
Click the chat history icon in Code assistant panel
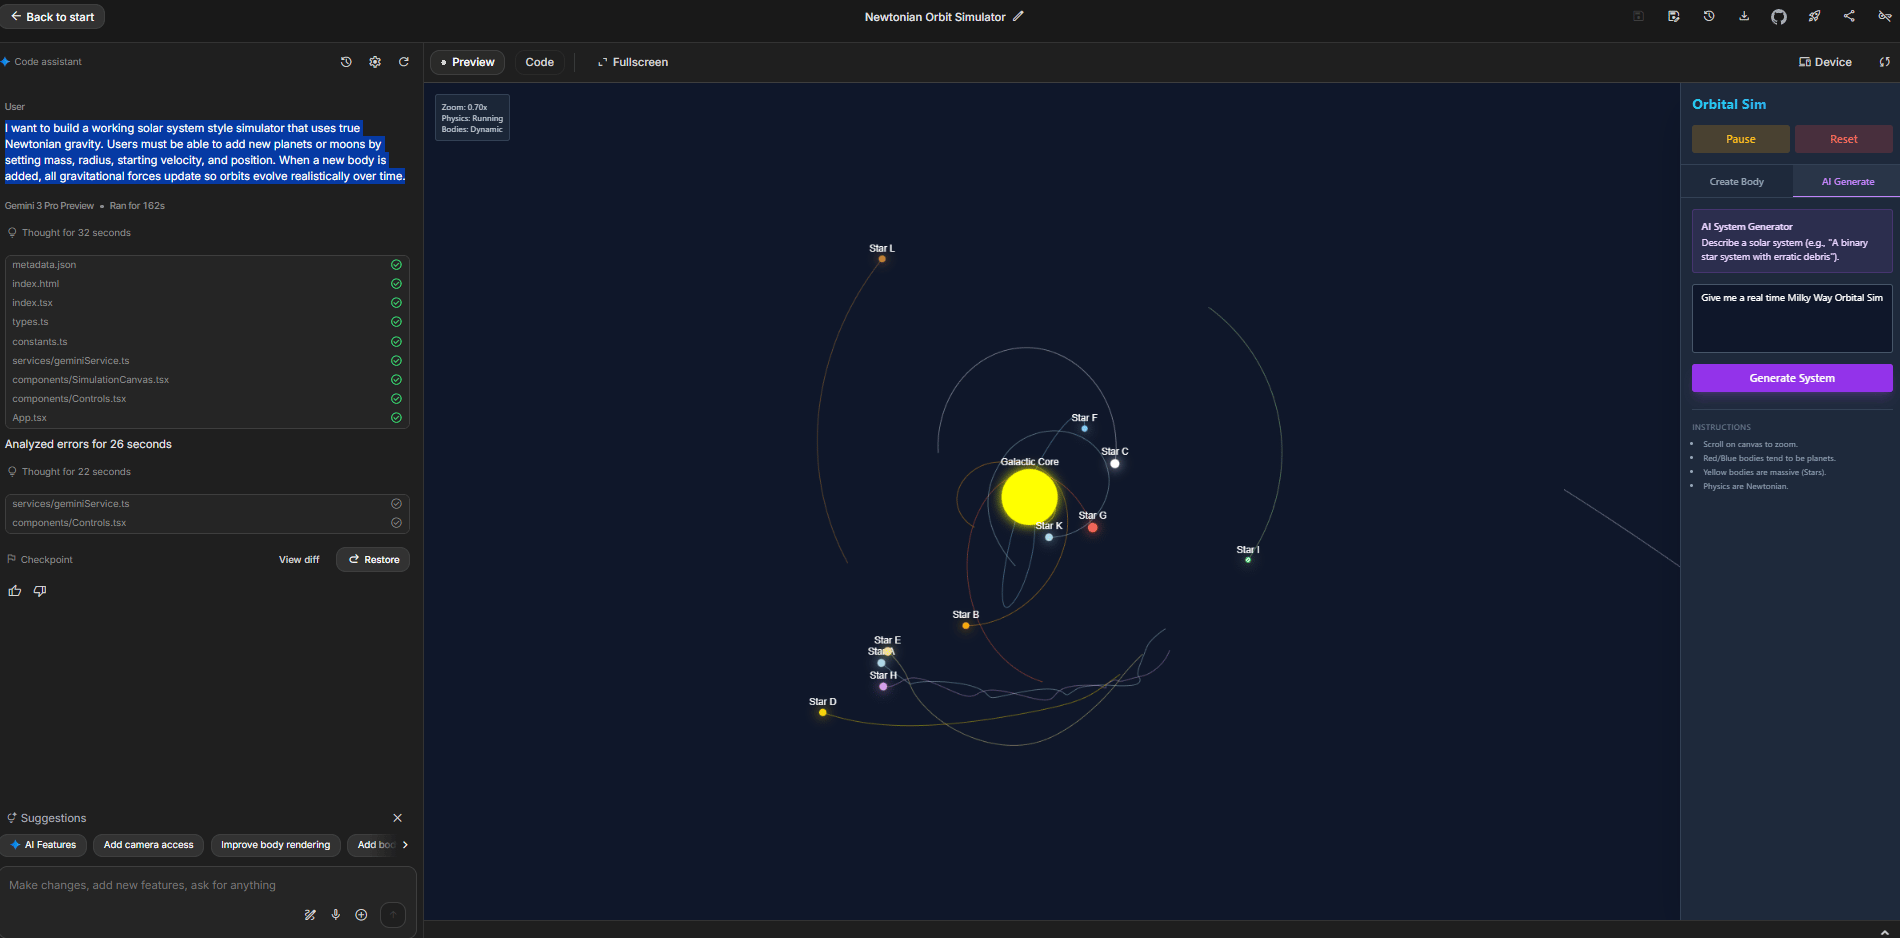[x=346, y=61]
